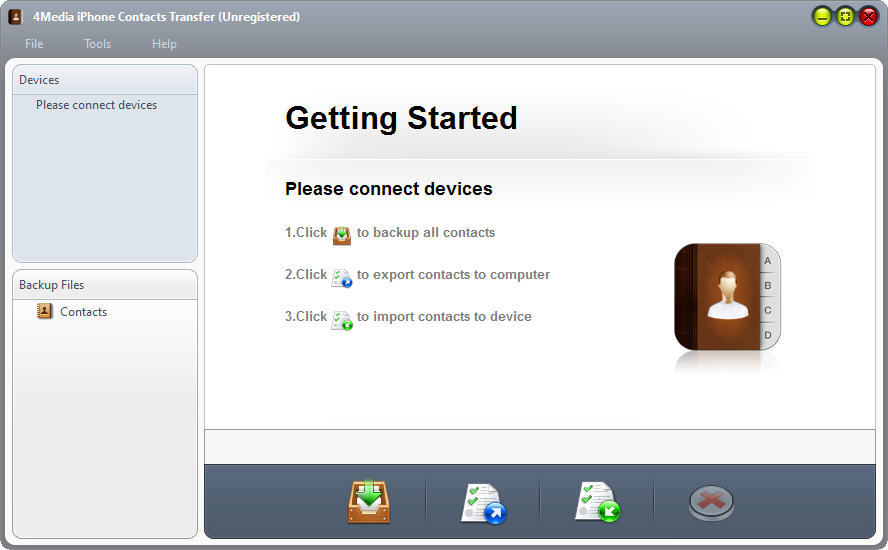Screen dimensions: 888x550
Task: Click the backup all contacts toolbar button
Action: [369, 501]
